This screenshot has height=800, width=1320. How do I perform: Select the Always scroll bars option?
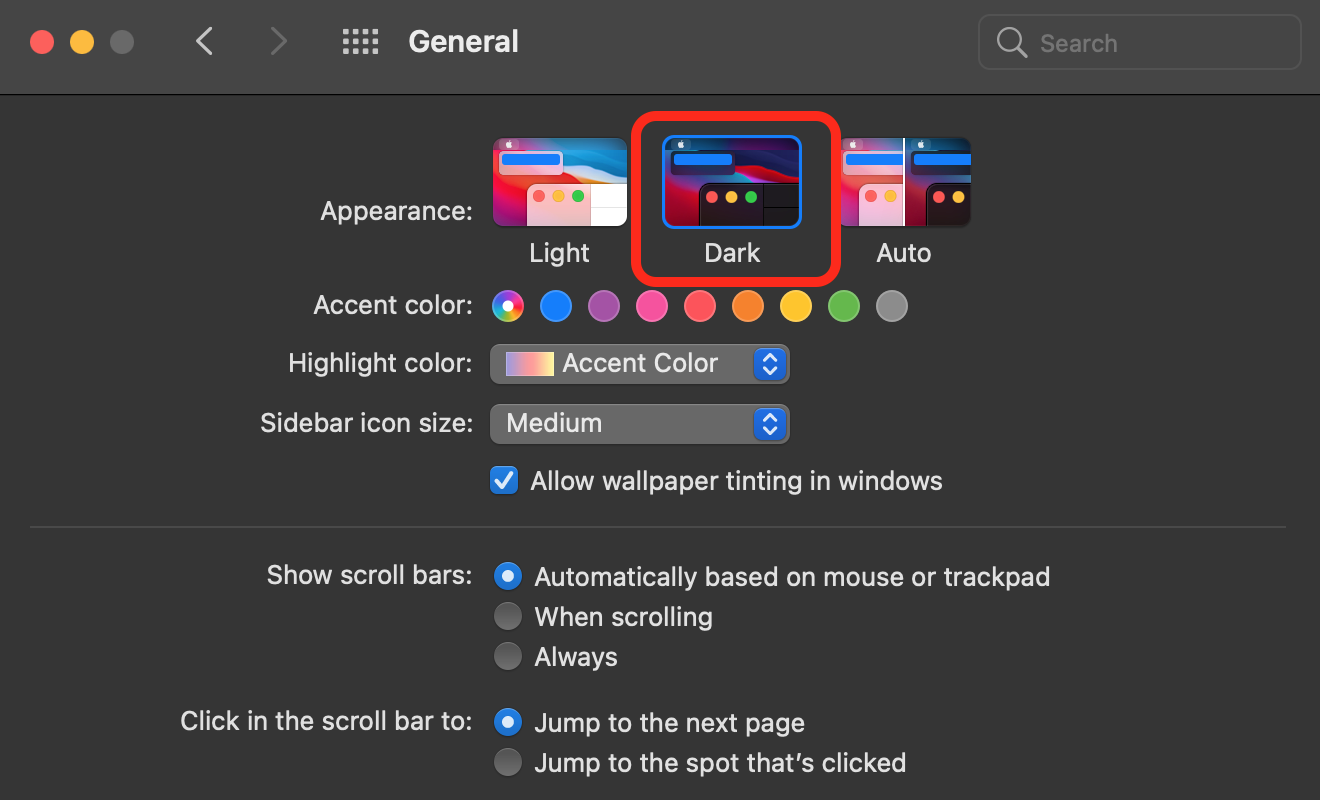(x=508, y=656)
